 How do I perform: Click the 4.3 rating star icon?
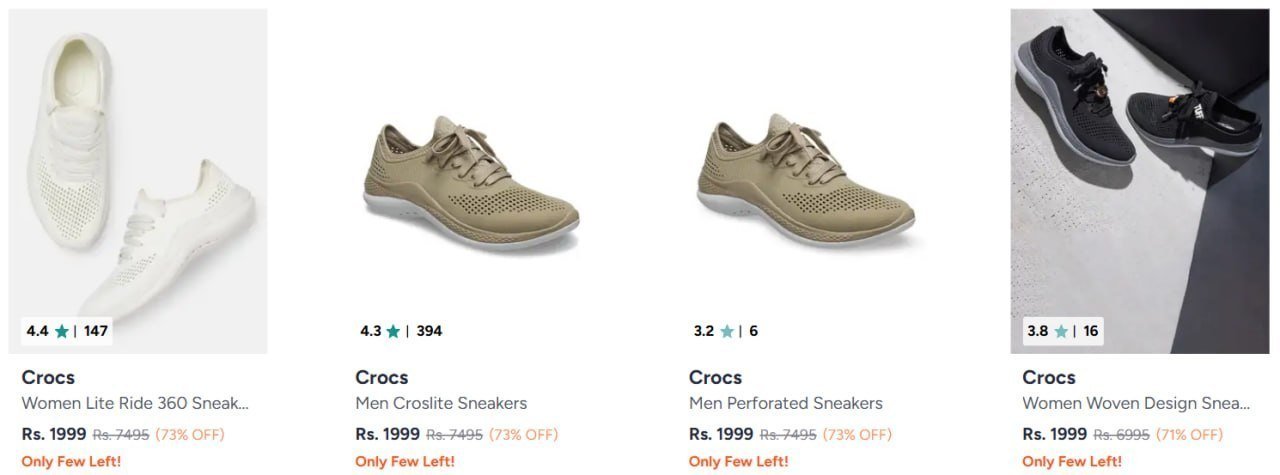[x=393, y=331]
